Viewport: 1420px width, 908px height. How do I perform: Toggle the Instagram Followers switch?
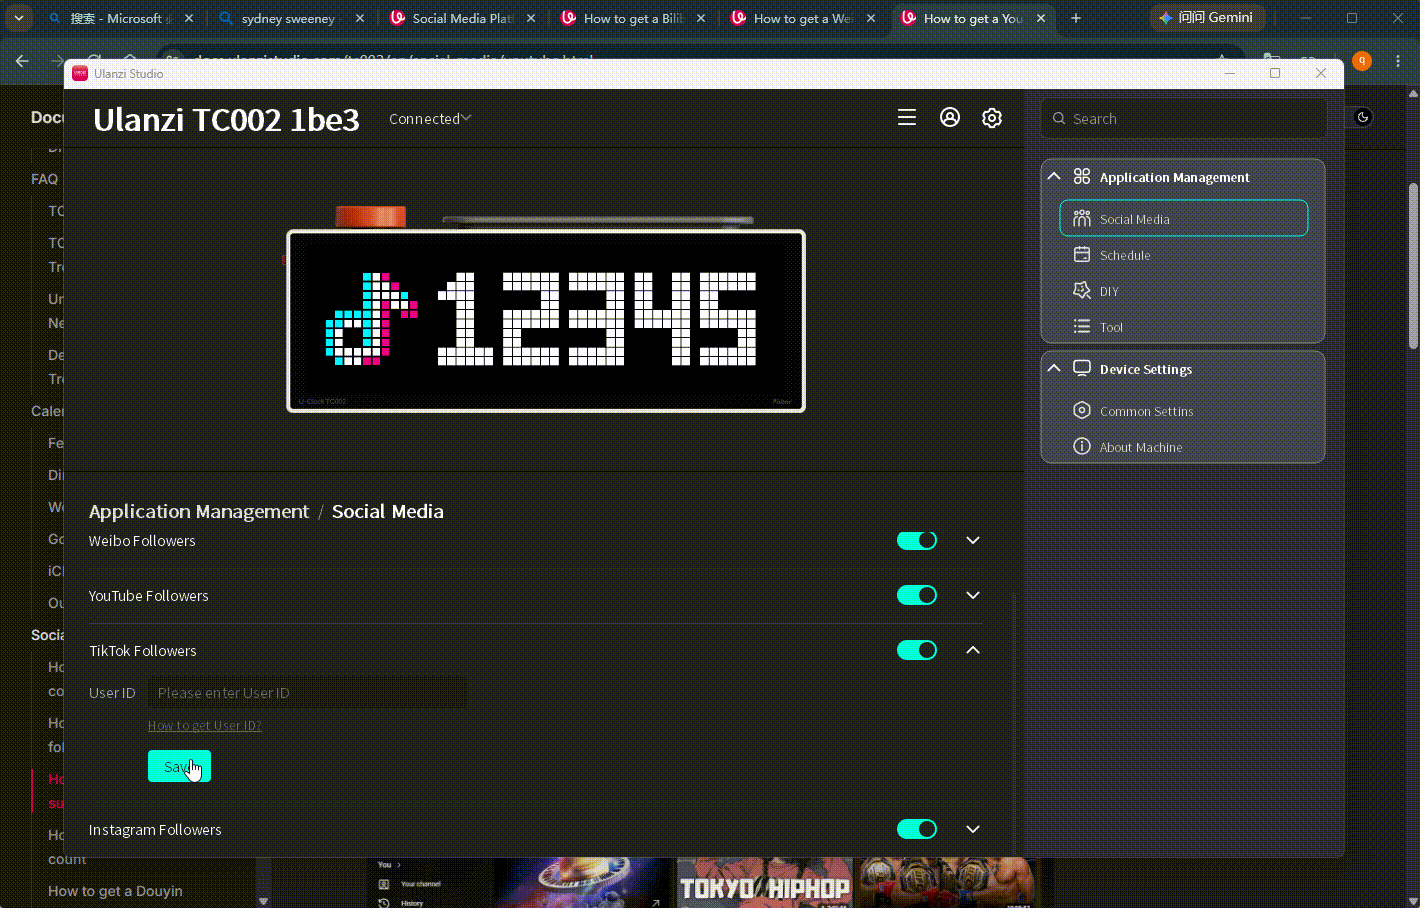(917, 830)
